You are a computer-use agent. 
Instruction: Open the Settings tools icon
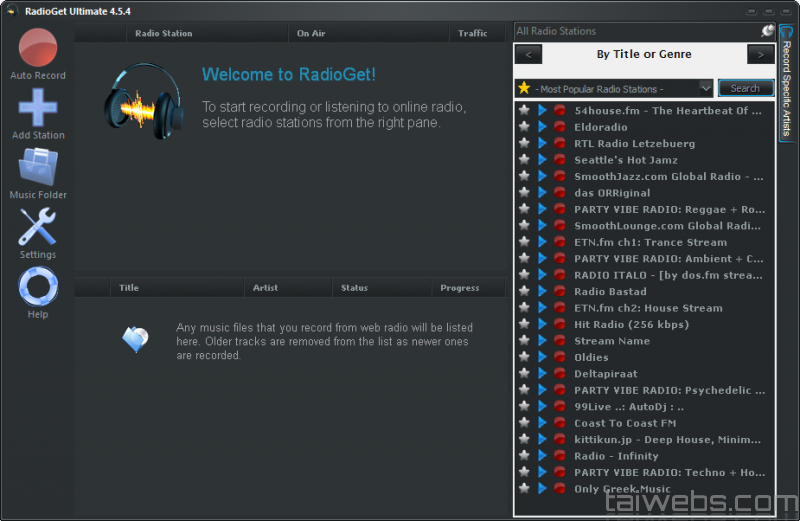pos(38,228)
